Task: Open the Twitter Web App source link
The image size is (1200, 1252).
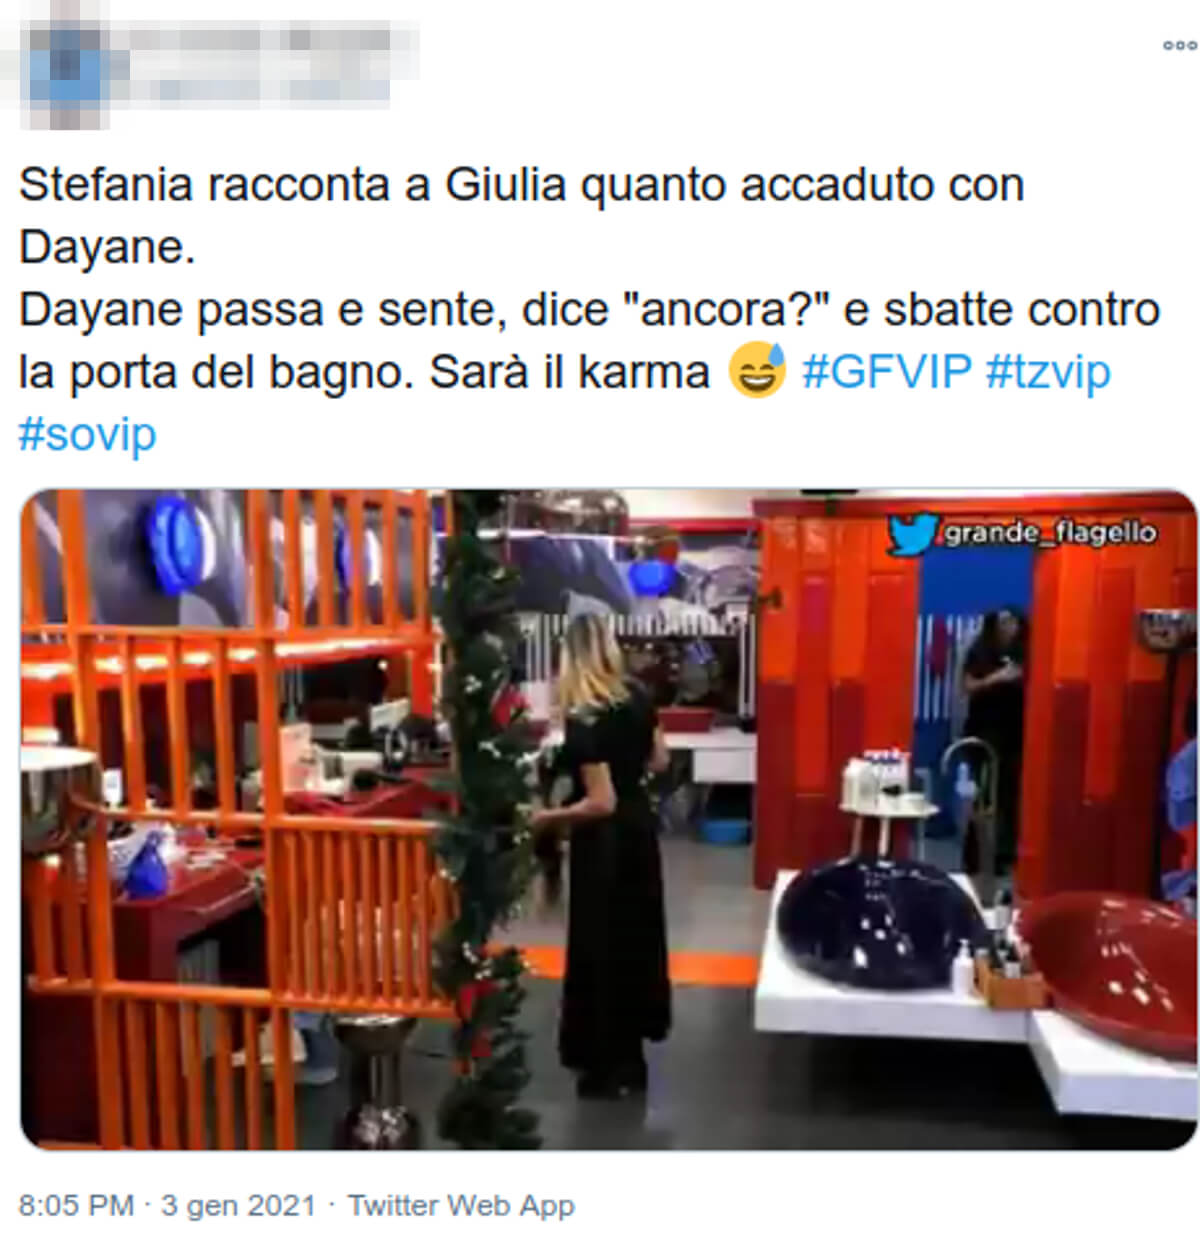Action: 461,1205
